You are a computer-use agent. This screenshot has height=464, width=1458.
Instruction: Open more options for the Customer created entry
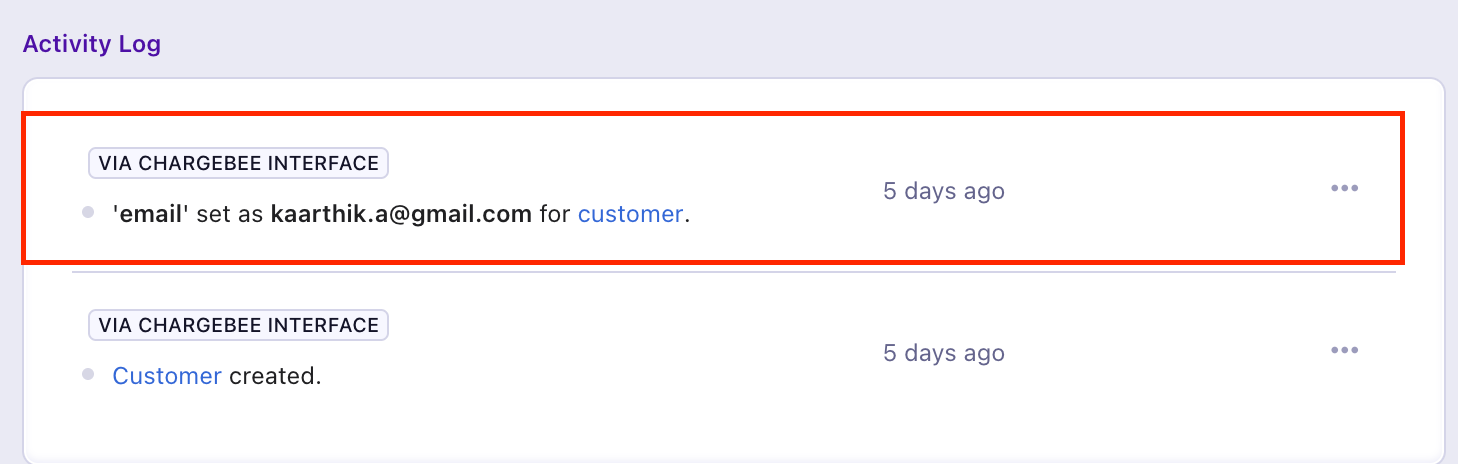pos(1344,350)
